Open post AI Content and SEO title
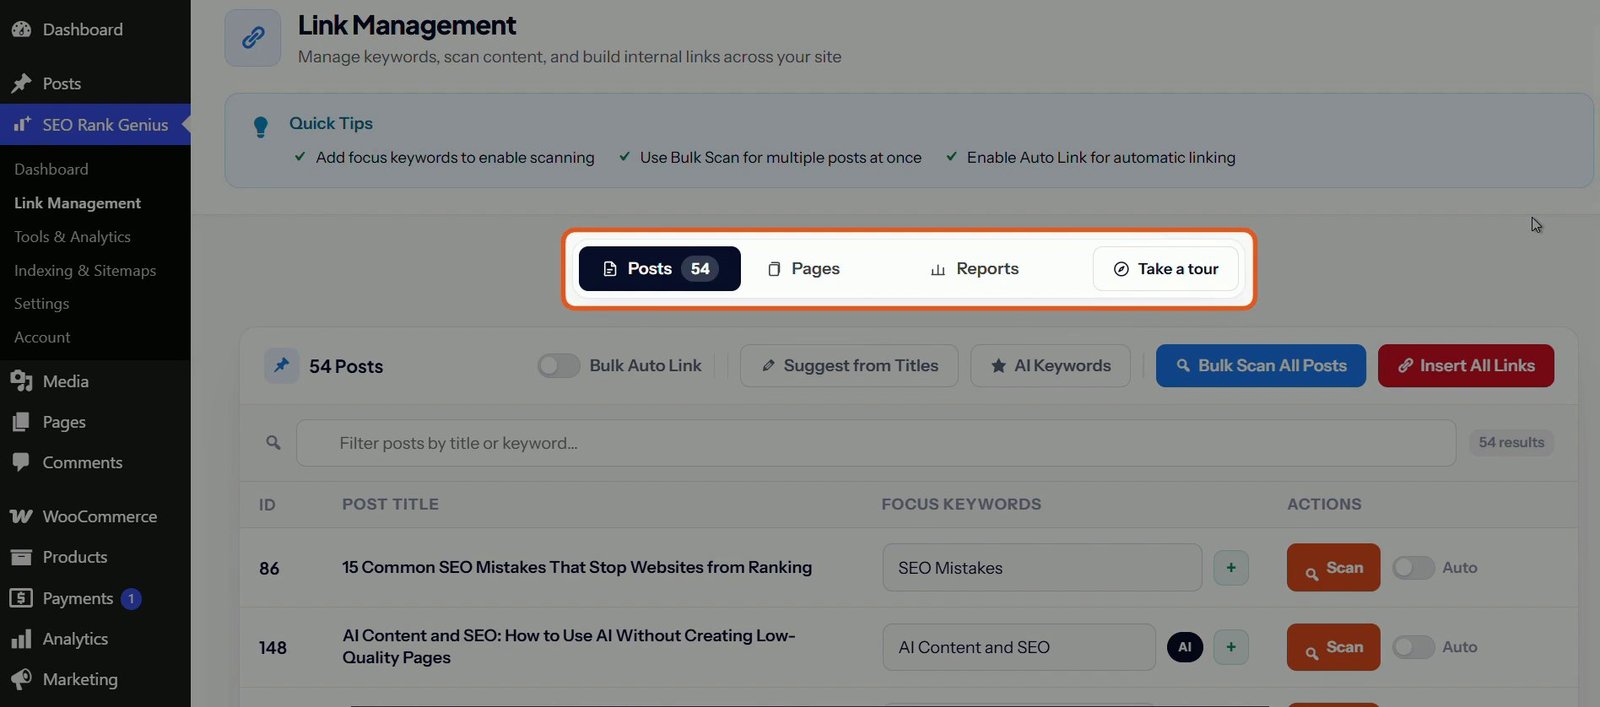This screenshot has height=707, width=1600. [569, 646]
